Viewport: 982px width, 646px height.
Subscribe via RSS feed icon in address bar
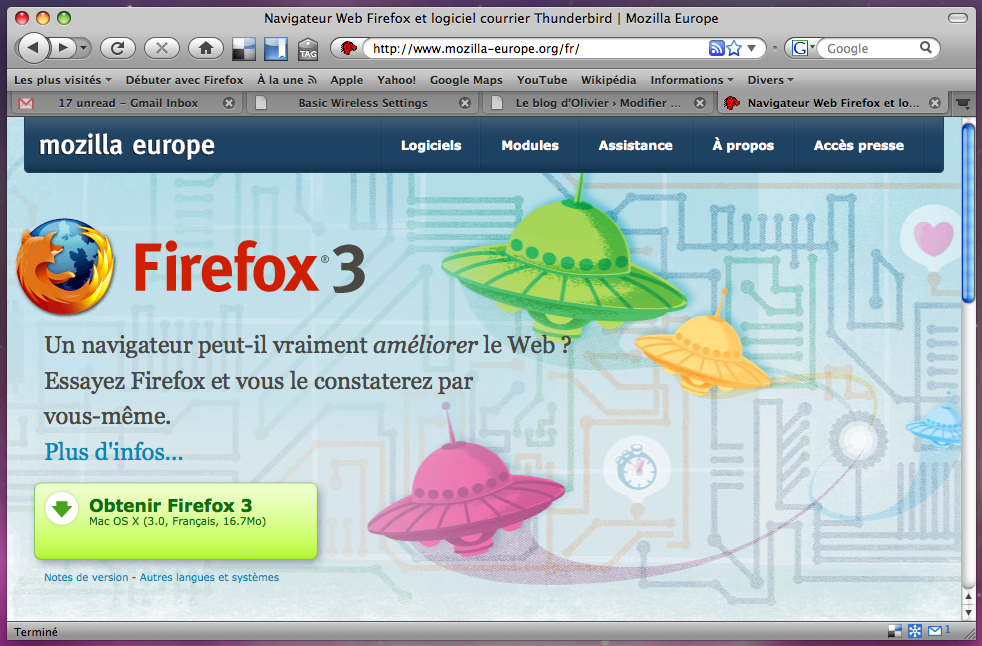(x=716, y=48)
